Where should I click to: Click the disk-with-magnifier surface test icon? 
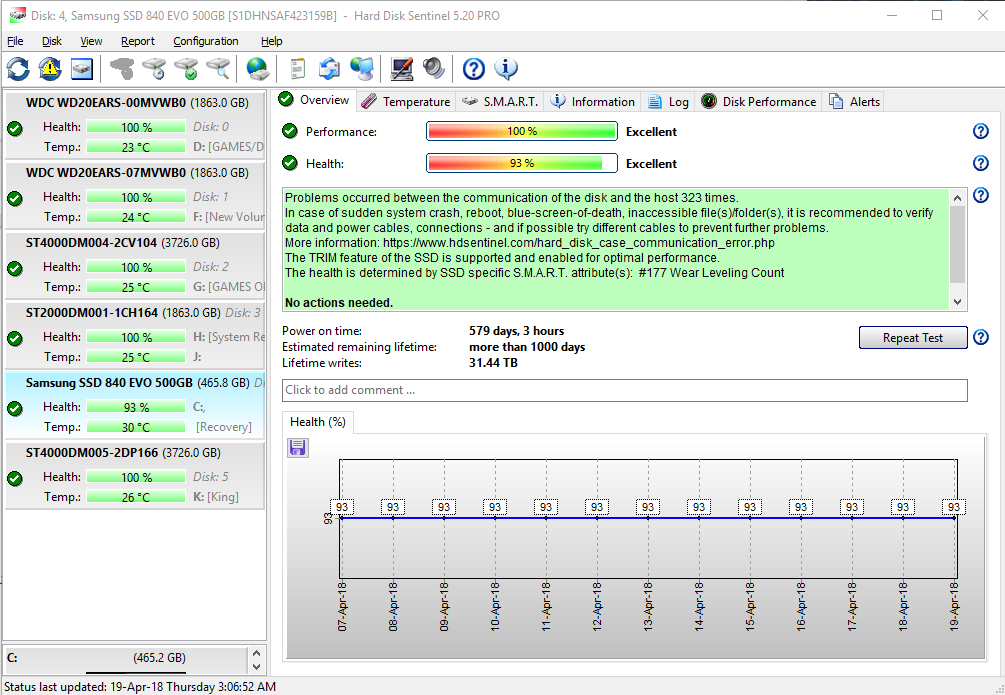tap(218, 69)
